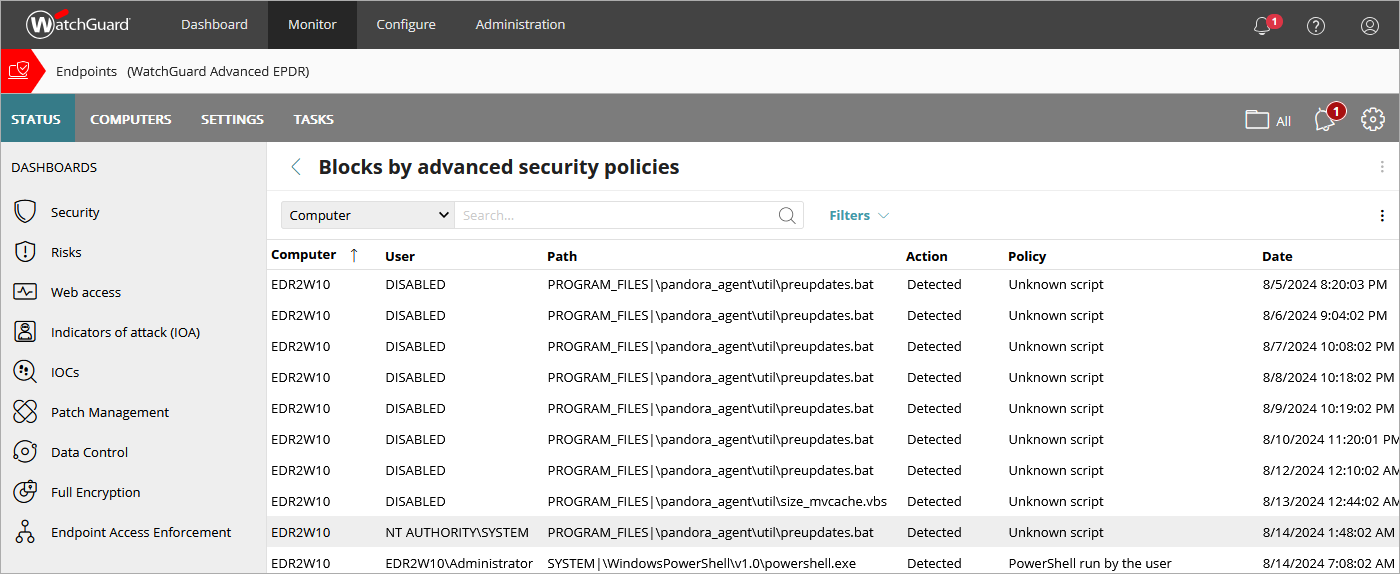Open the help question mark icon
The image size is (1400, 574).
1316,26
